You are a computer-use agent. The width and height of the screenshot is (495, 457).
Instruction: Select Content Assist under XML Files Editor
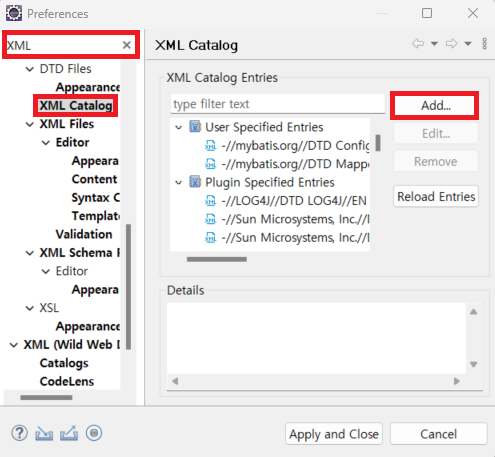pyautogui.click(x=95, y=179)
